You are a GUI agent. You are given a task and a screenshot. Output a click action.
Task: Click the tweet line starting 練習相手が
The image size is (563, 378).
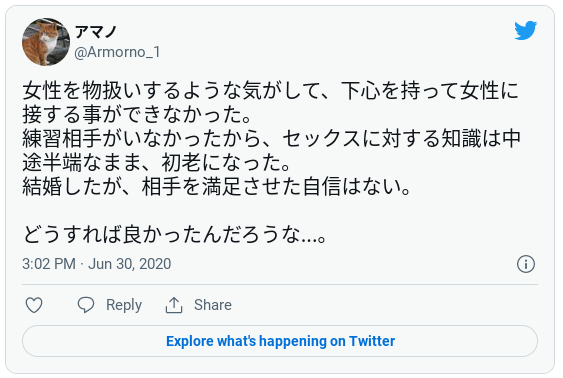271,139
